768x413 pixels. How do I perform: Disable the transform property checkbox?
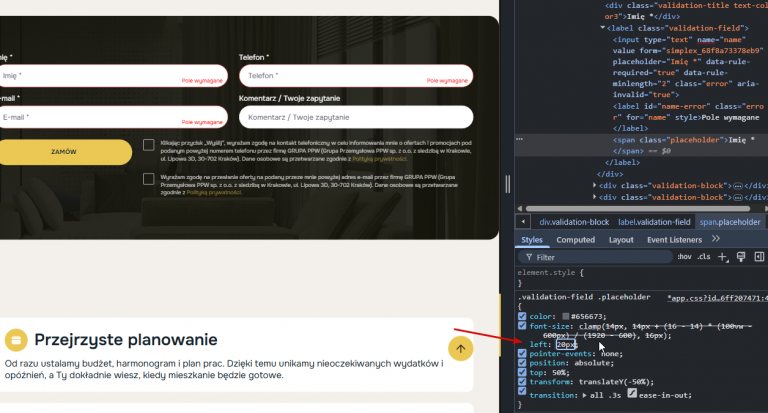point(522,382)
